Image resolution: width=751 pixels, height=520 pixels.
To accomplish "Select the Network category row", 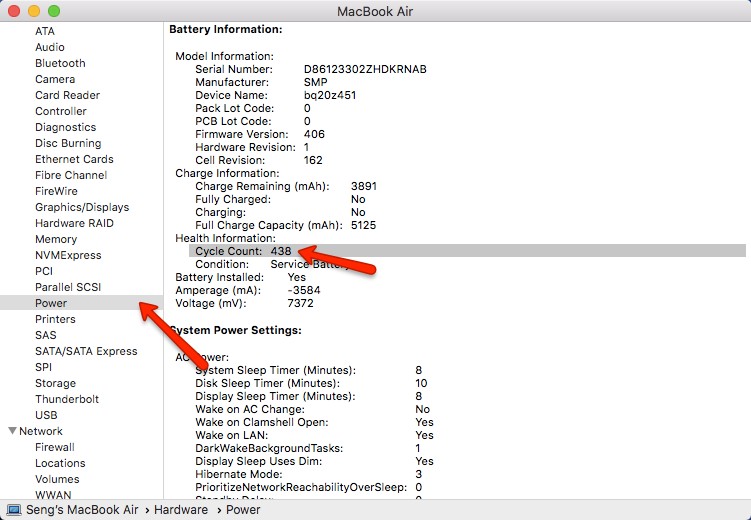I will [x=41, y=431].
